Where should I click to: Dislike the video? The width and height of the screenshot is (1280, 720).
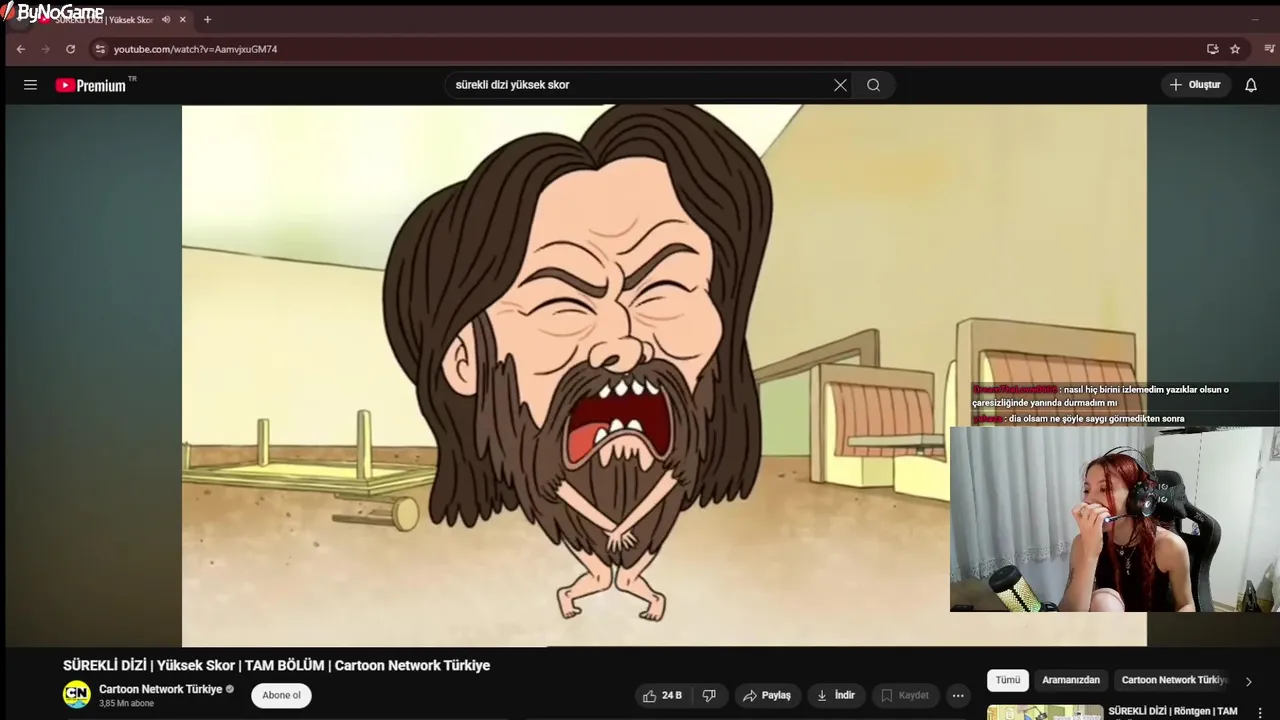(x=709, y=695)
